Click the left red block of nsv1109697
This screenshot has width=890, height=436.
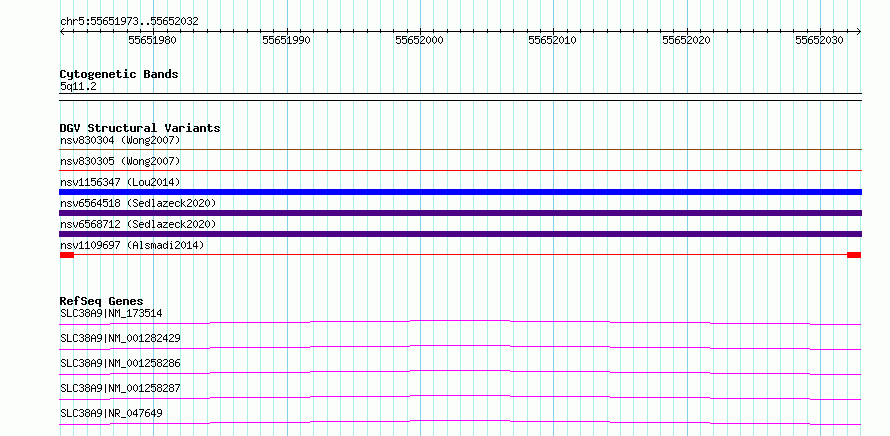click(x=67, y=255)
